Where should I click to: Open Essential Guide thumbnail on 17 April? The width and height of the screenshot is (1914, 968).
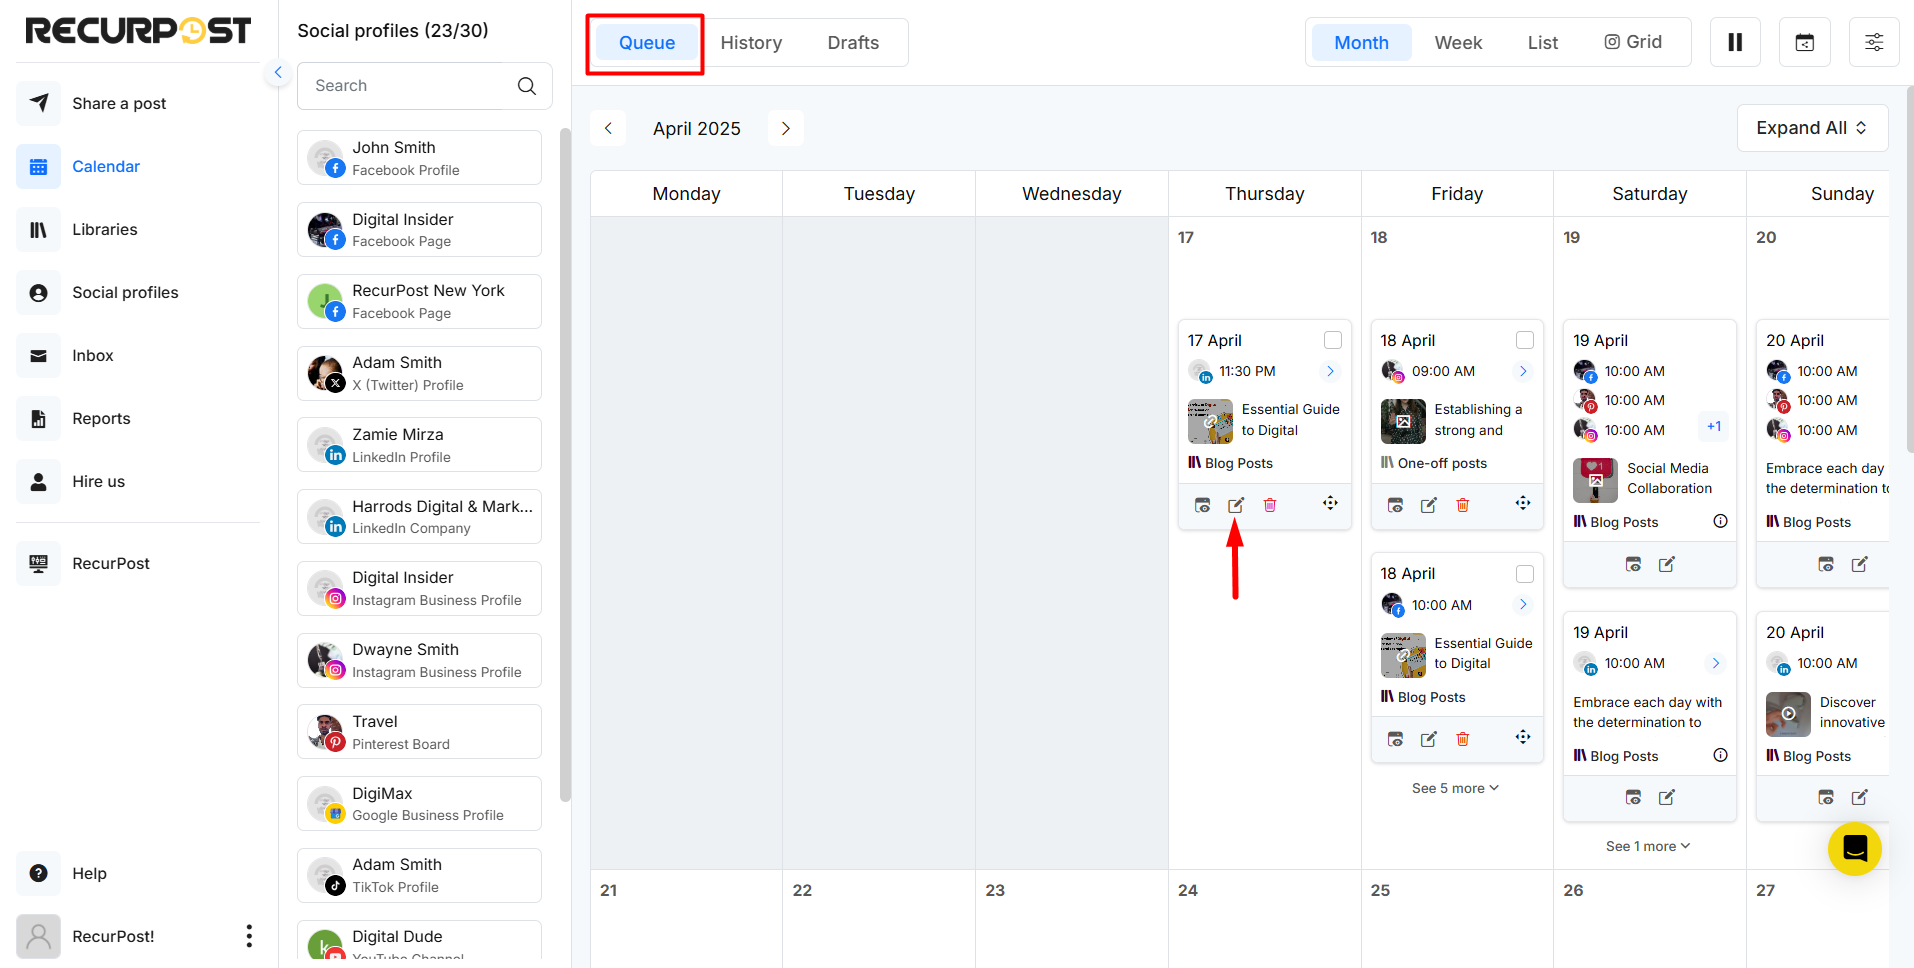[x=1210, y=421]
